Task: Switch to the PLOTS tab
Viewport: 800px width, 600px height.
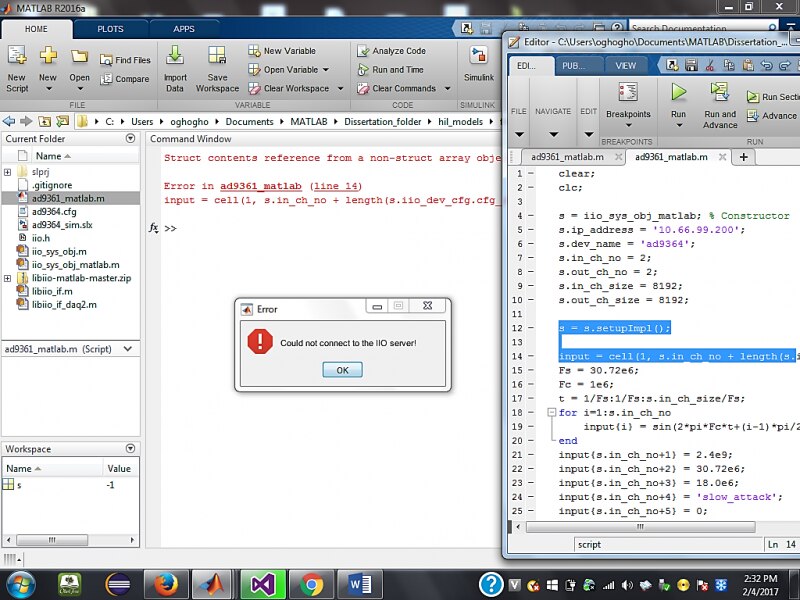Action: coord(110,29)
